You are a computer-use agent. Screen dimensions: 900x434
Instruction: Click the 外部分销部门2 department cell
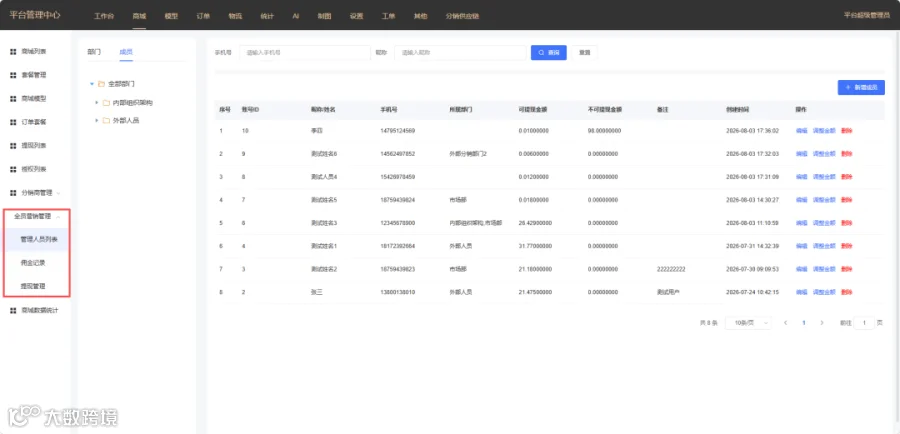pyautogui.click(x=468, y=154)
